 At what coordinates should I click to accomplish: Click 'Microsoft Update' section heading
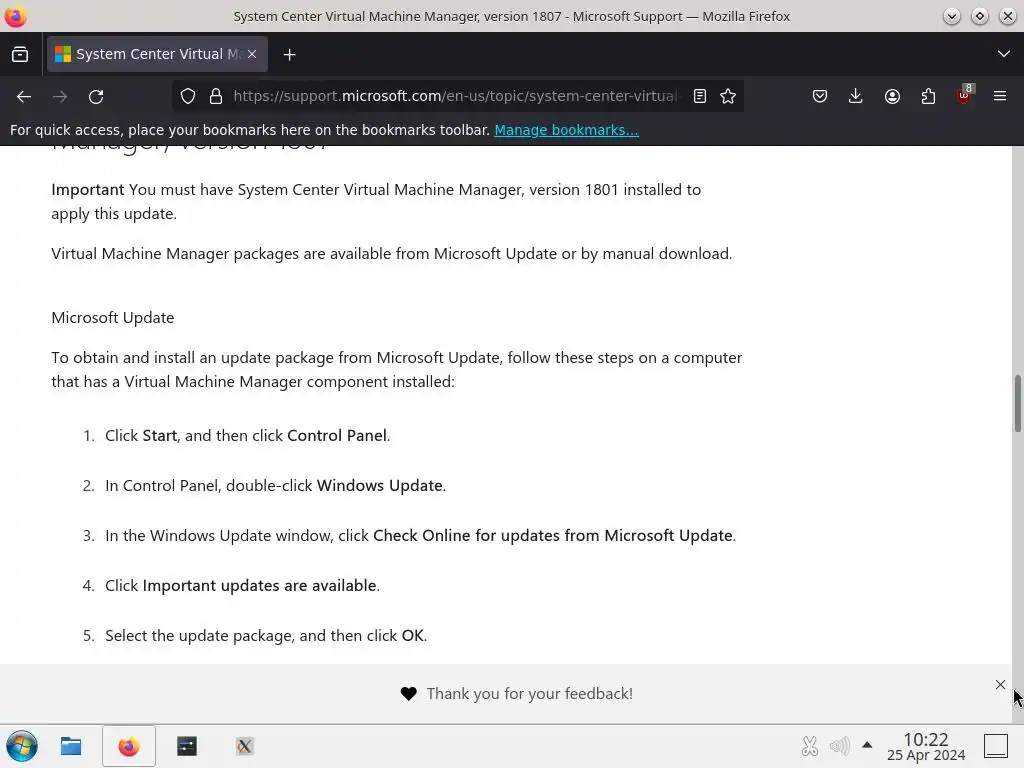point(112,317)
